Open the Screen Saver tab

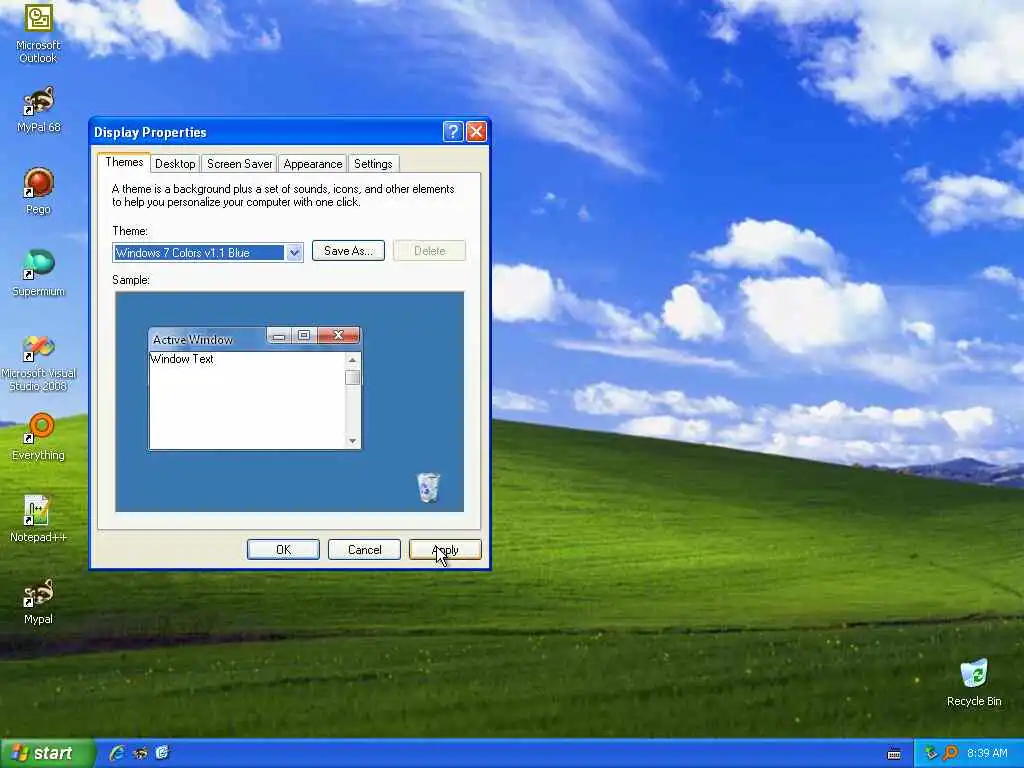[239, 164]
